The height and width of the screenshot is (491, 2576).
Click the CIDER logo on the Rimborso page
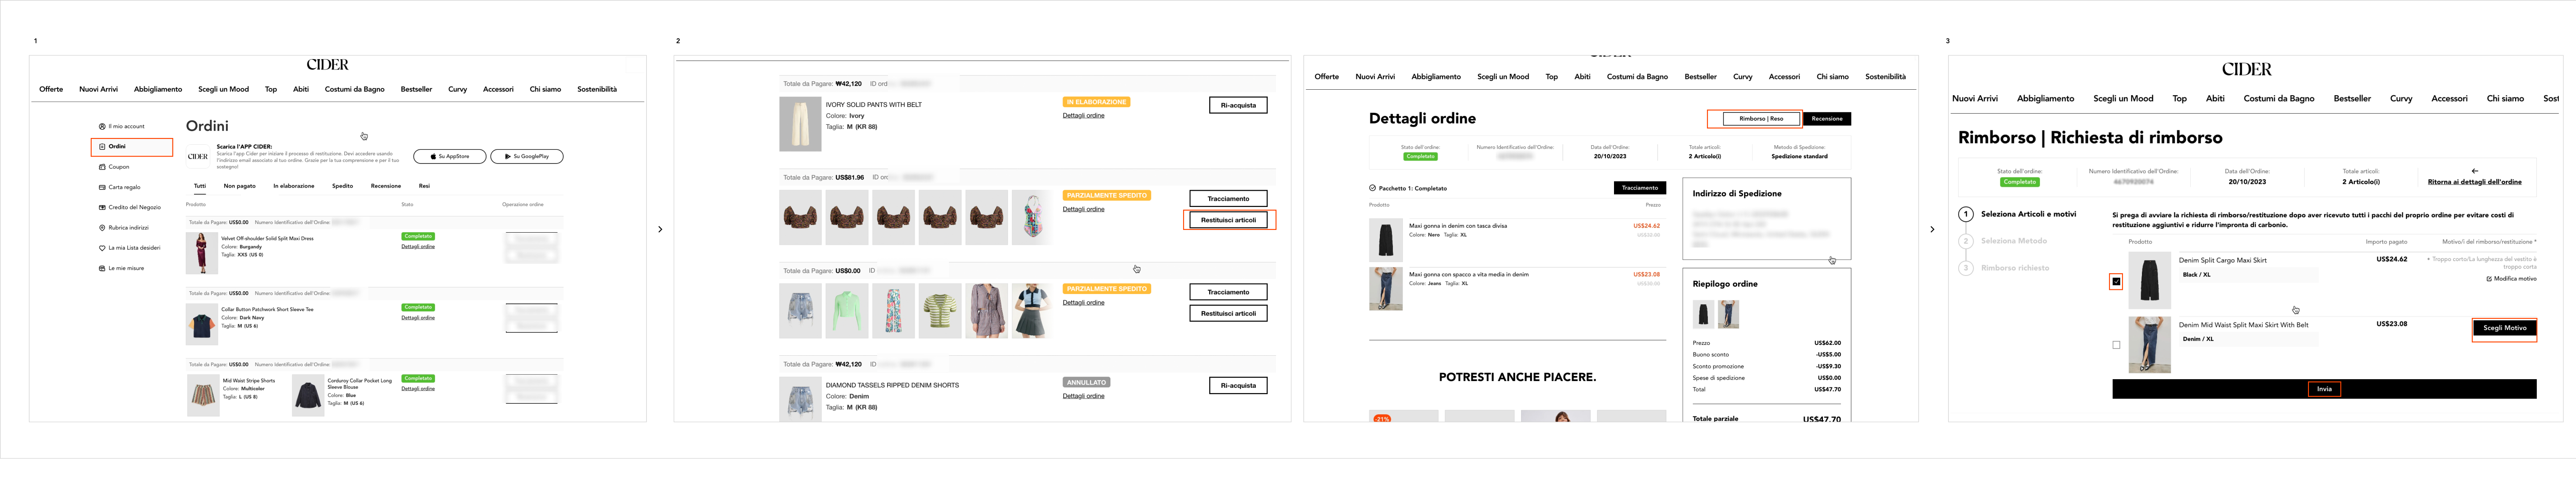2246,69
